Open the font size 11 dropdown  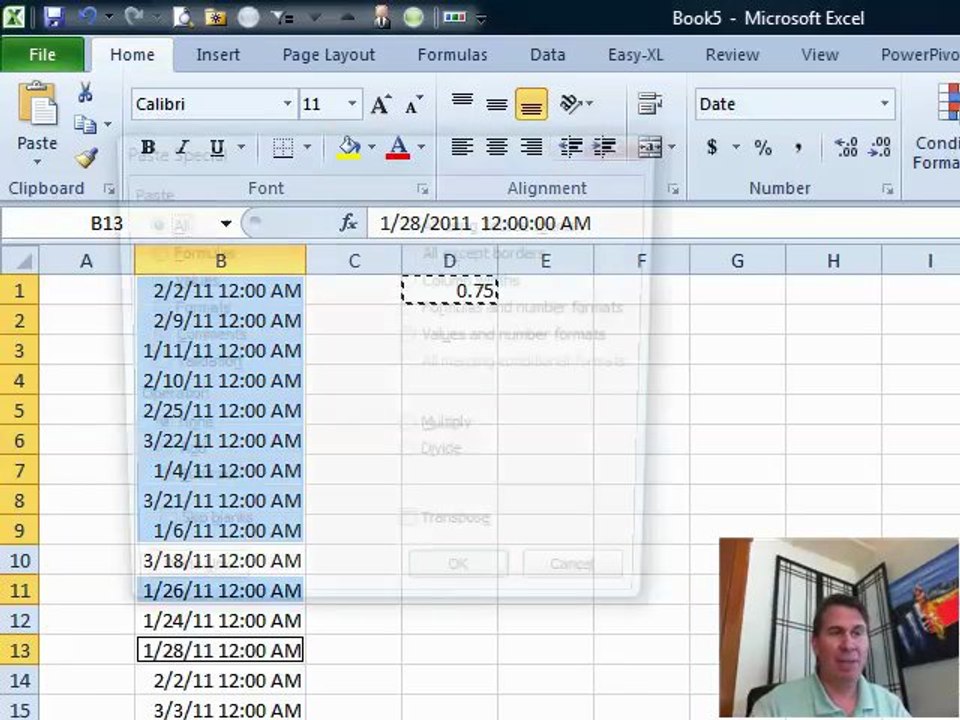point(352,103)
